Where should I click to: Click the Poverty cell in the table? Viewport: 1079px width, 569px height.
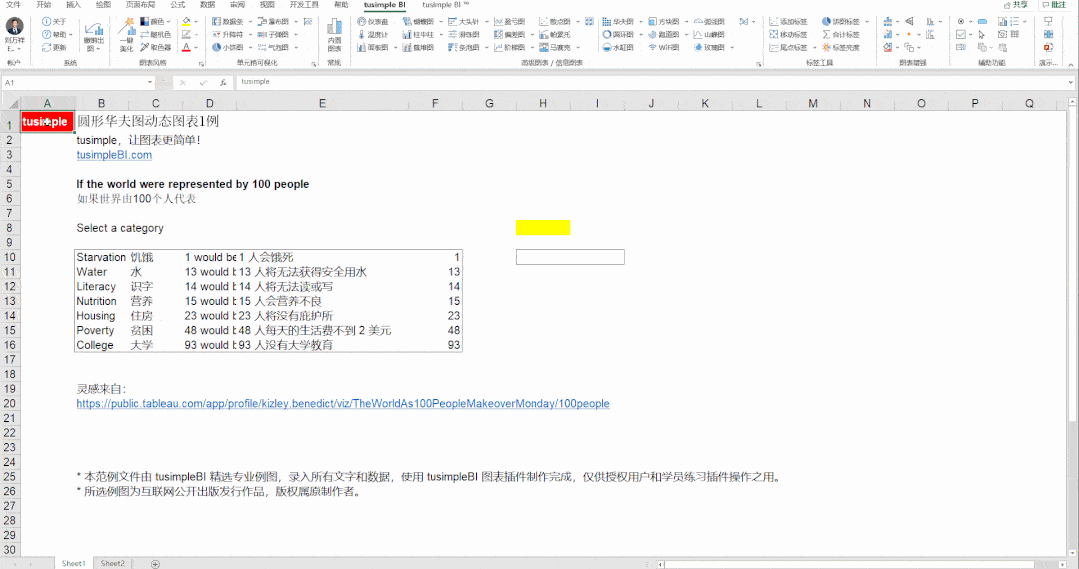click(x=101, y=330)
